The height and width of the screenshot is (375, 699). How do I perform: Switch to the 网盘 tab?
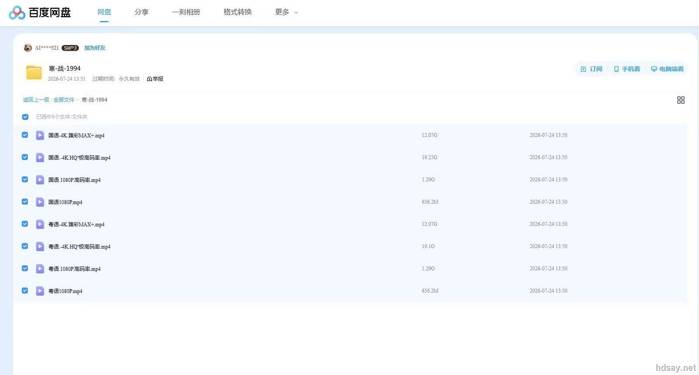tap(104, 12)
